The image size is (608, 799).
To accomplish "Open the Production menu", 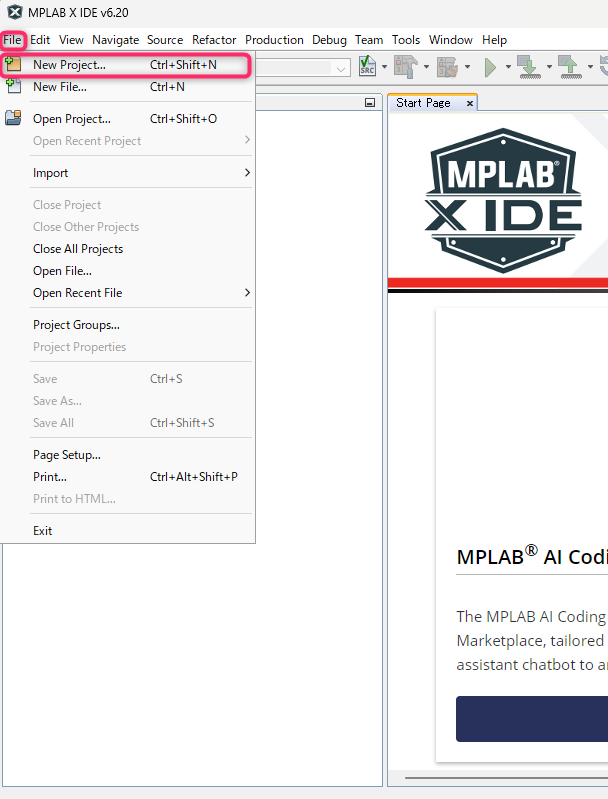I will tap(274, 40).
